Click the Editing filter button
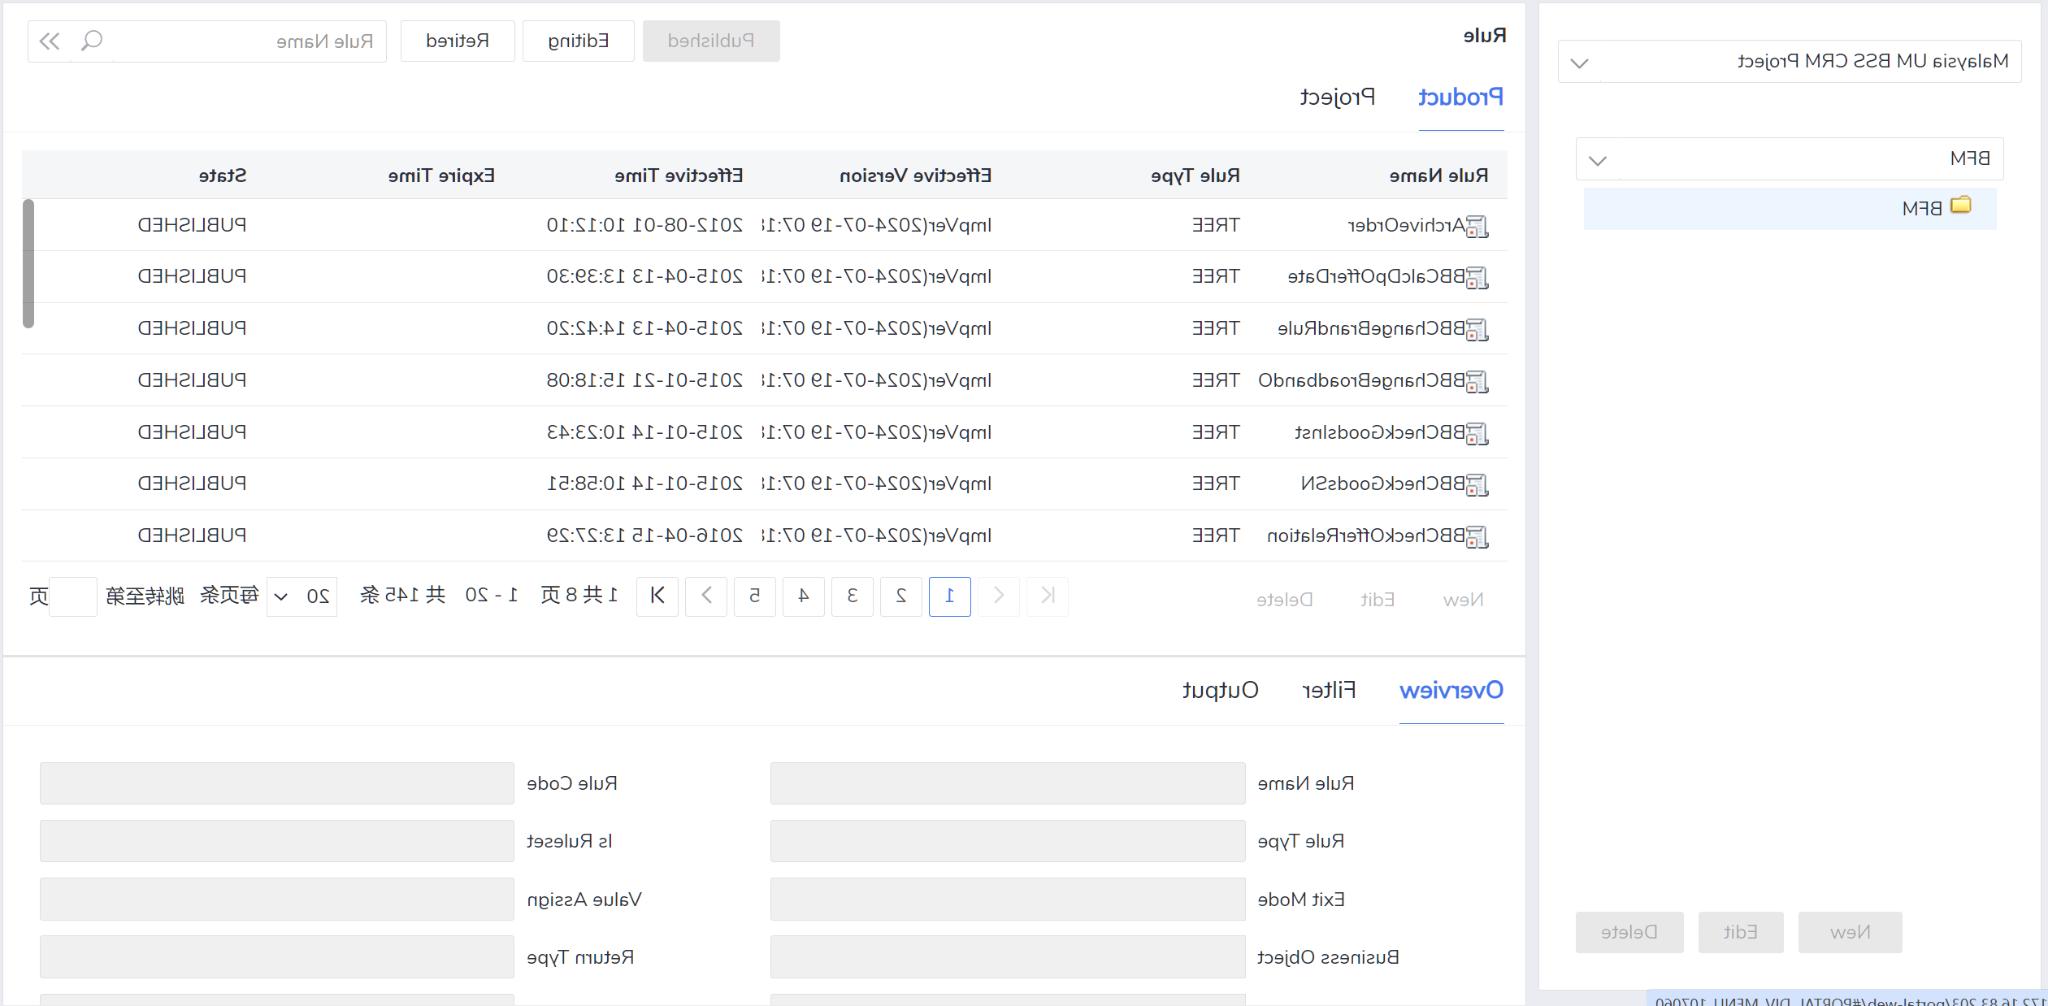The height and width of the screenshot is (1006, 2048). click(578, 41)
